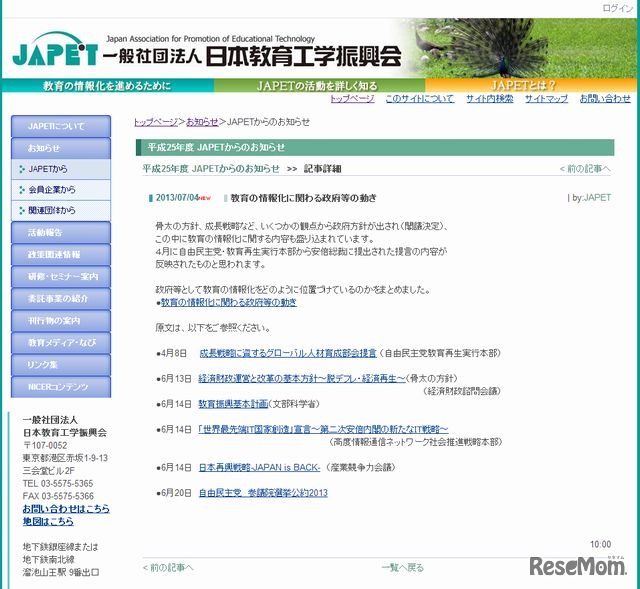The width and height of the screenshot is (640, 589).
Task: Open the 日本再興戦略-JAPAN is BACK- link
Action: (259, 467)
